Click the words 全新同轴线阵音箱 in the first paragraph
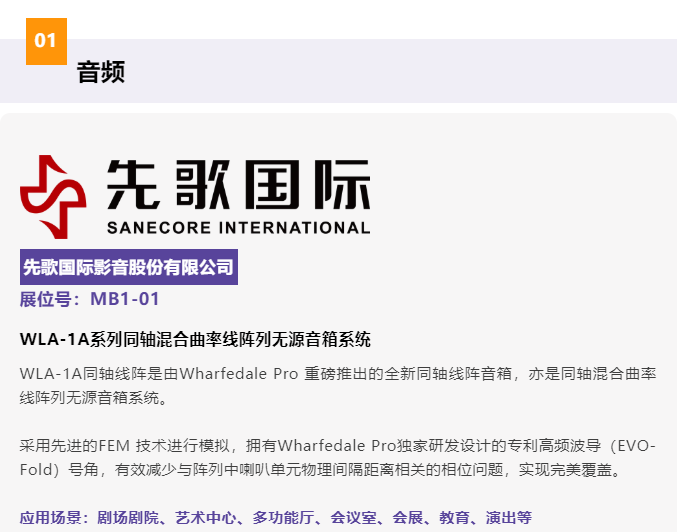 click(446, 374)
